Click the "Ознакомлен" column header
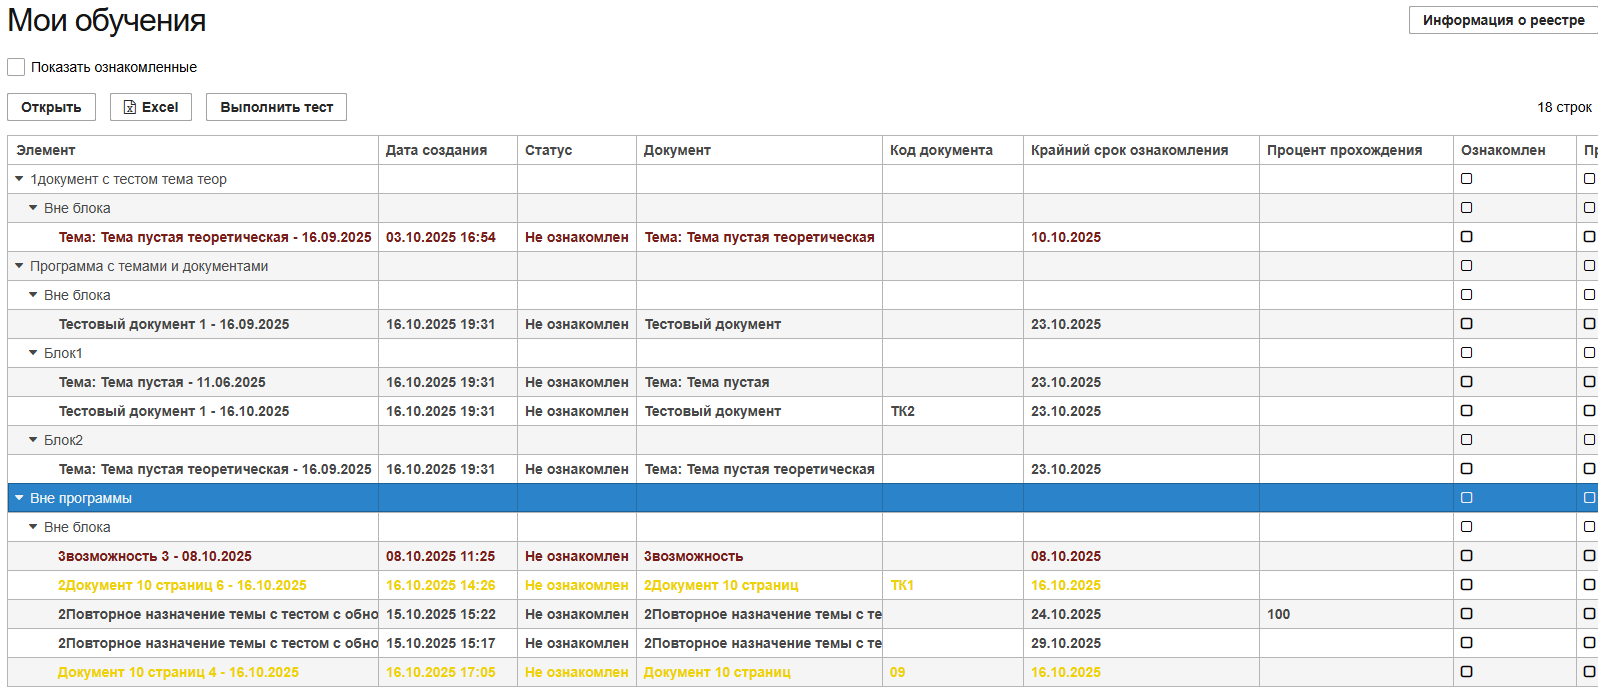This screenshot has width=1598, height=687. (1515, 150)
